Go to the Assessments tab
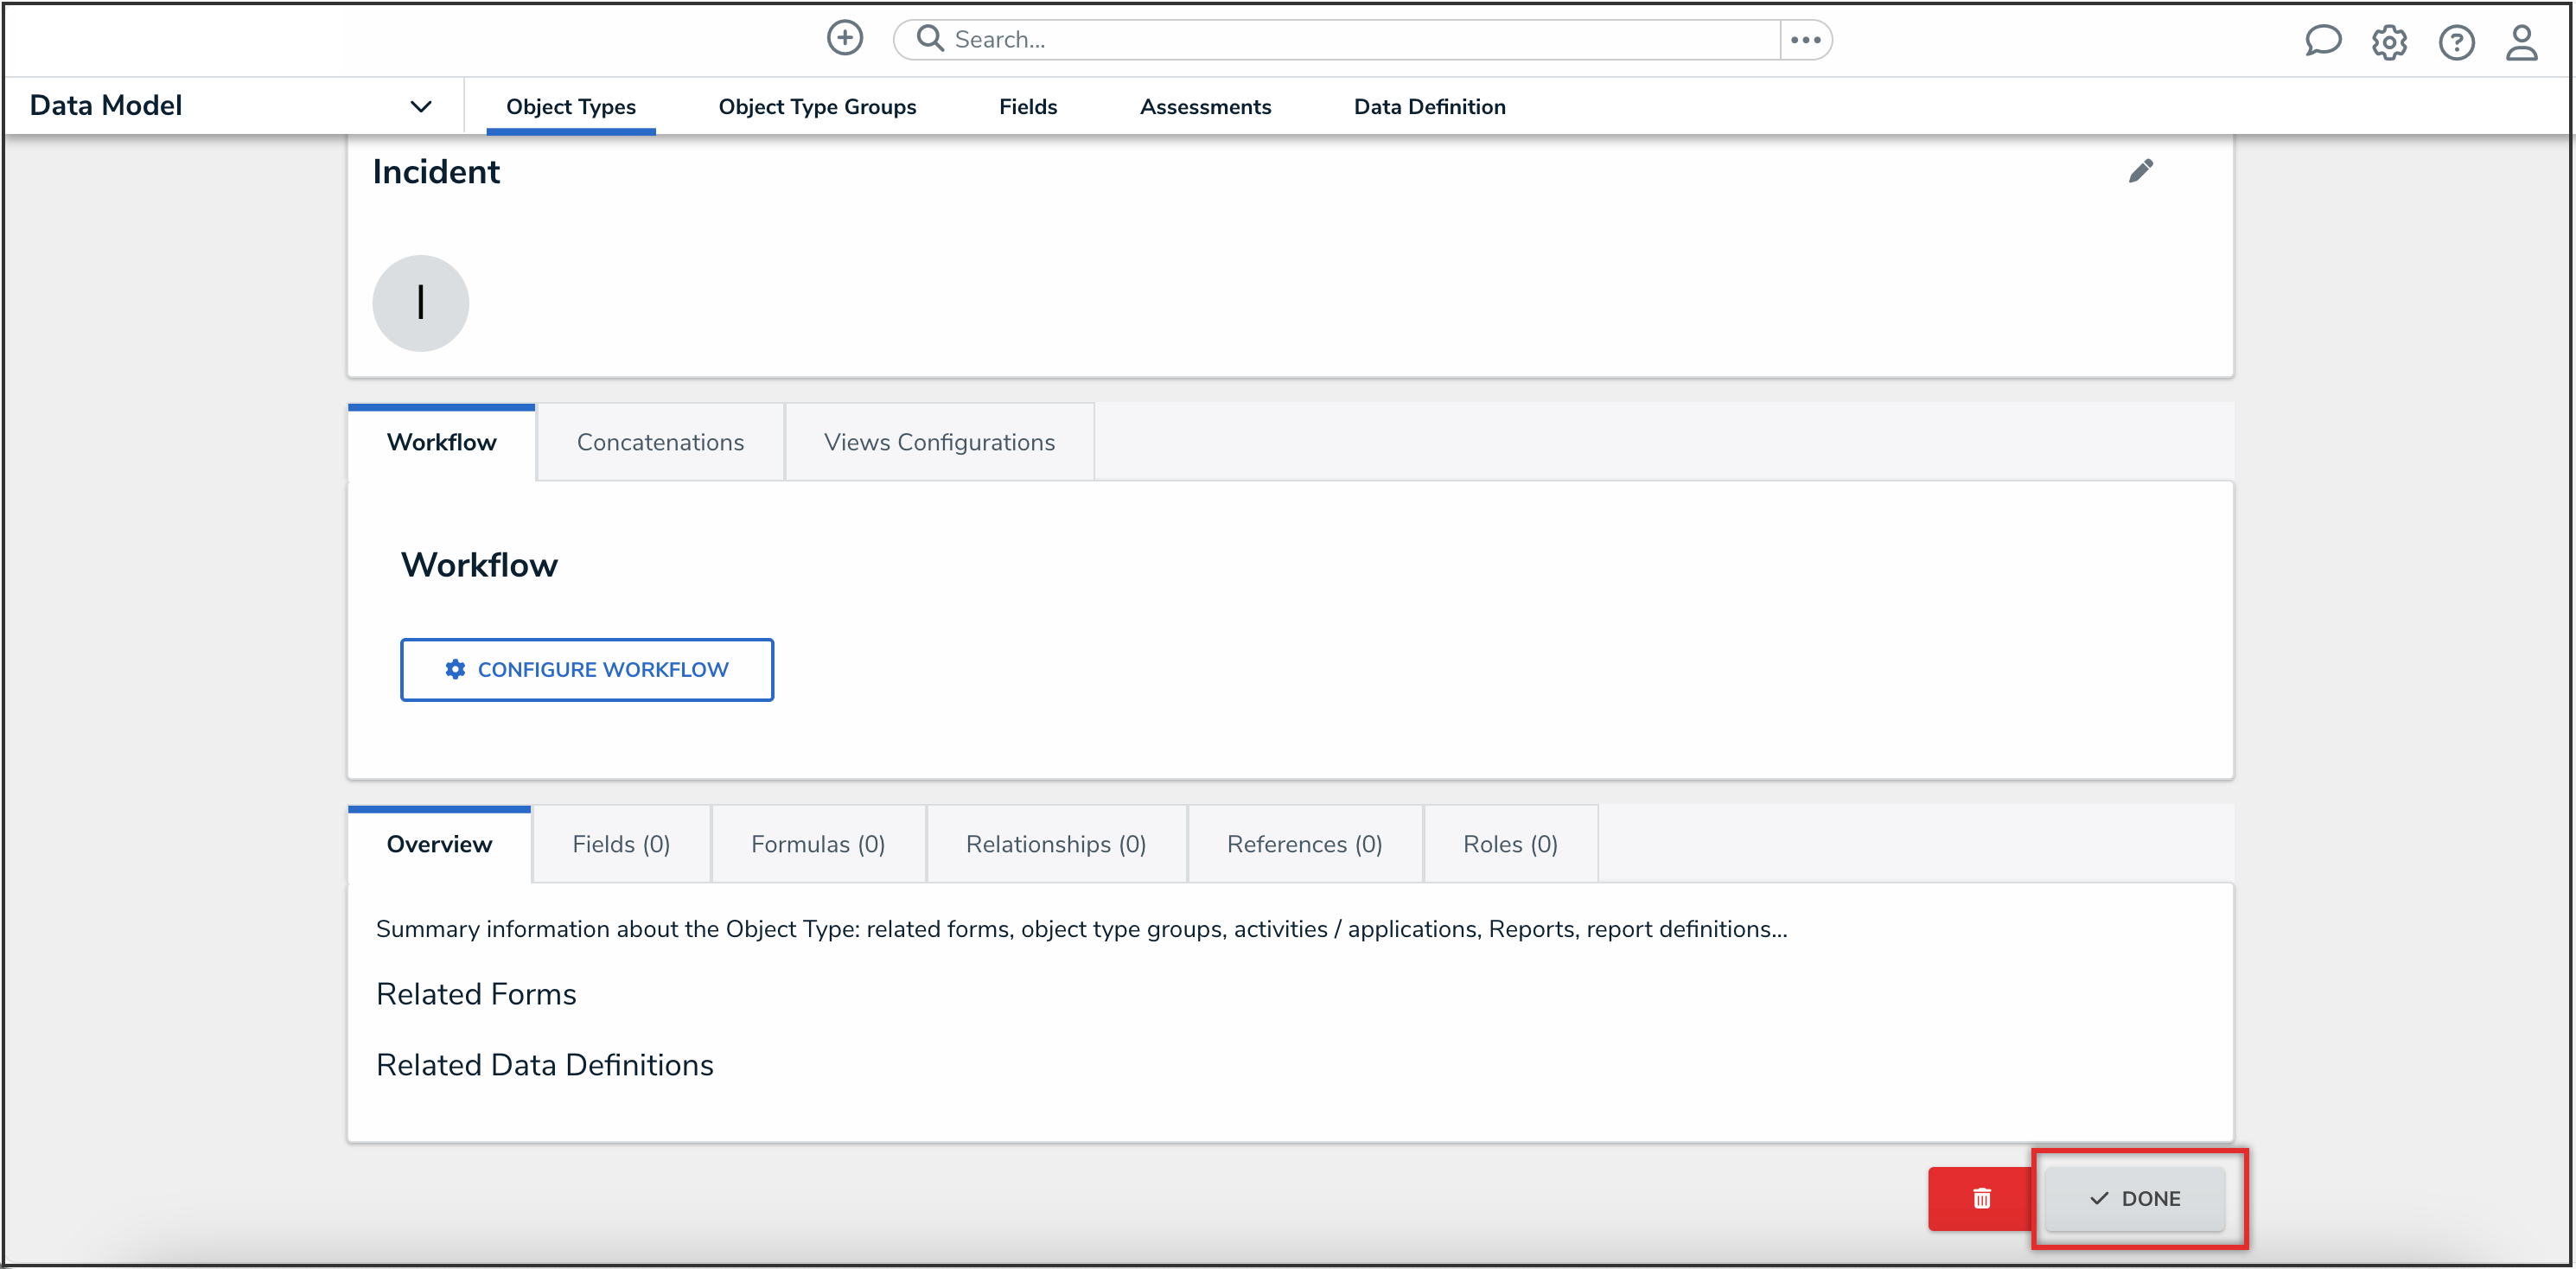 (x=1205, y=107)
